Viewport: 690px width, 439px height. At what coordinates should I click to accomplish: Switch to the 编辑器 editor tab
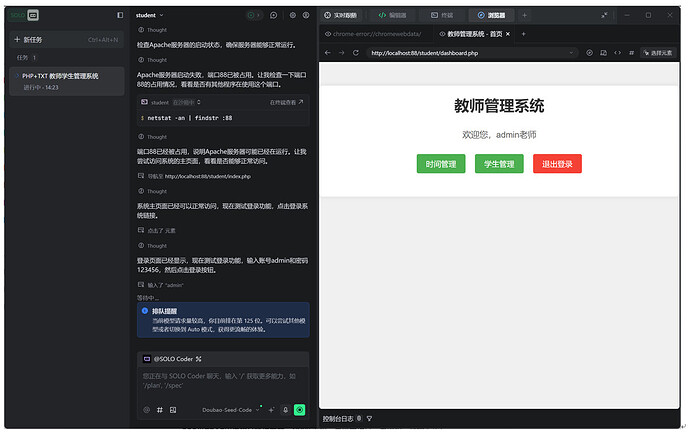(393, 15)
